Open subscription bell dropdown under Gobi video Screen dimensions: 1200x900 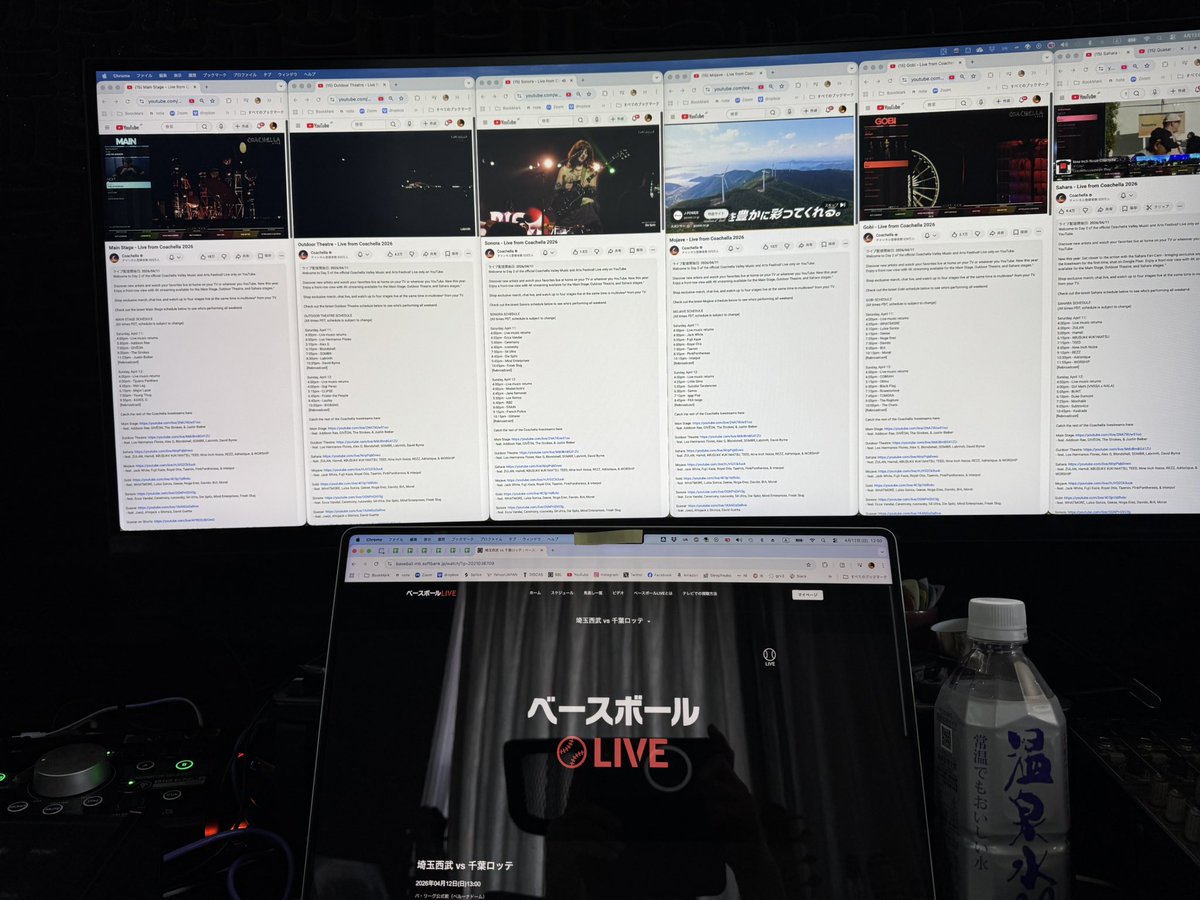click(x=930, y=235)
